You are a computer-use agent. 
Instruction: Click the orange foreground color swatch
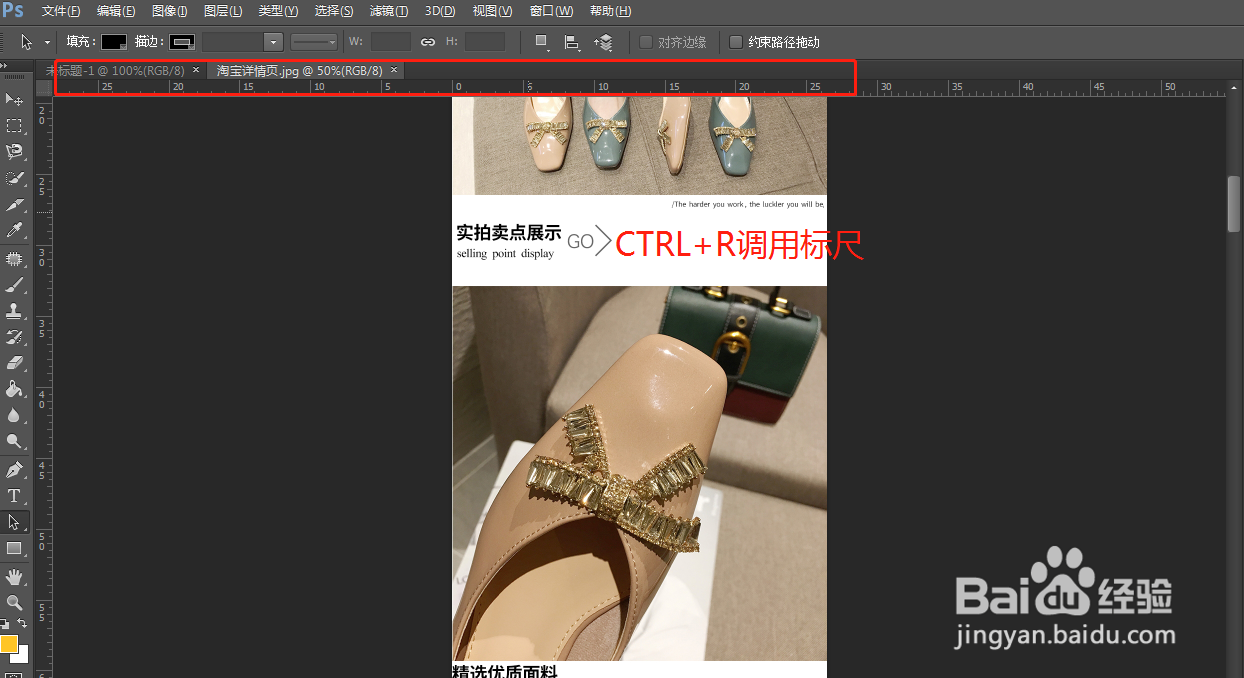(9, 644)
